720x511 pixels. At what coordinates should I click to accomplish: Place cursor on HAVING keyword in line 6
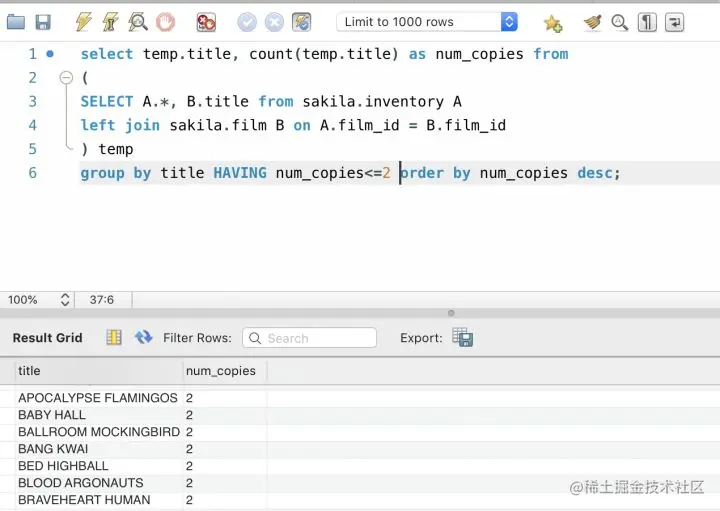240,173
